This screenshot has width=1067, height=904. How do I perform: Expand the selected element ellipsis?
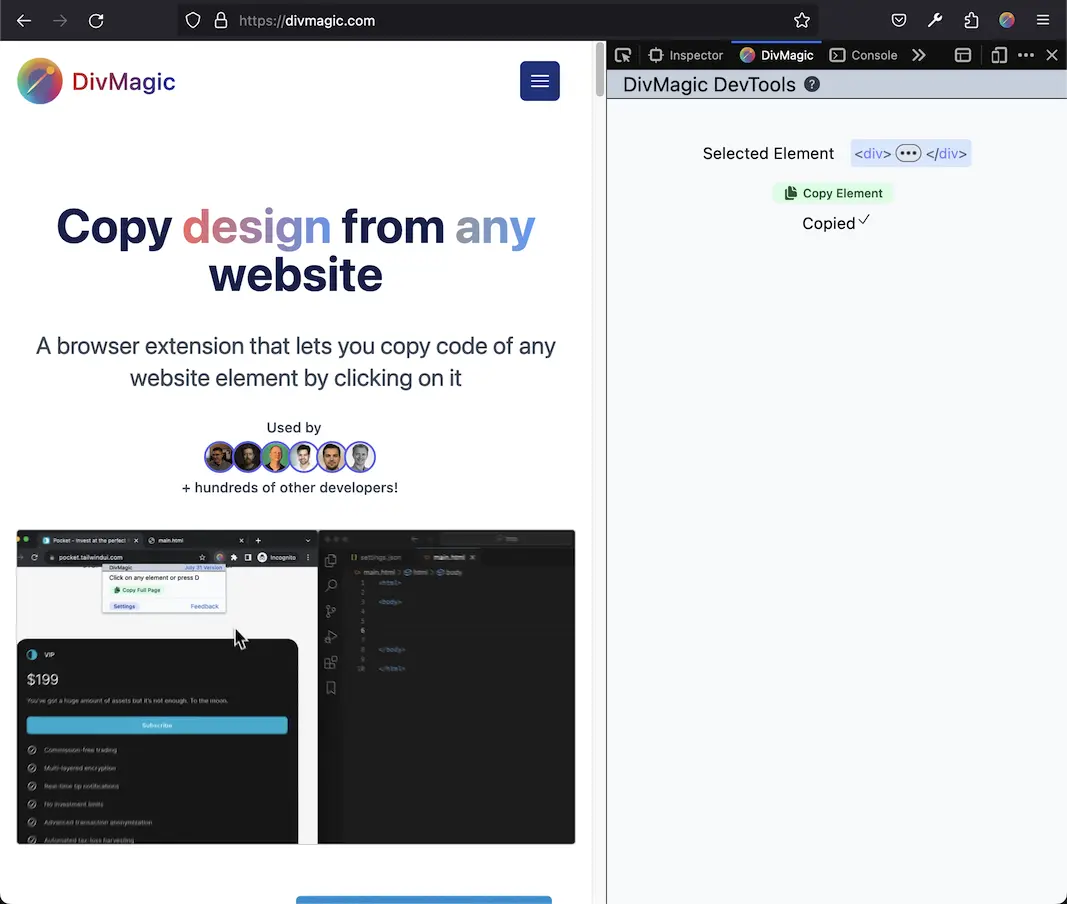click(x=908, y=153)
